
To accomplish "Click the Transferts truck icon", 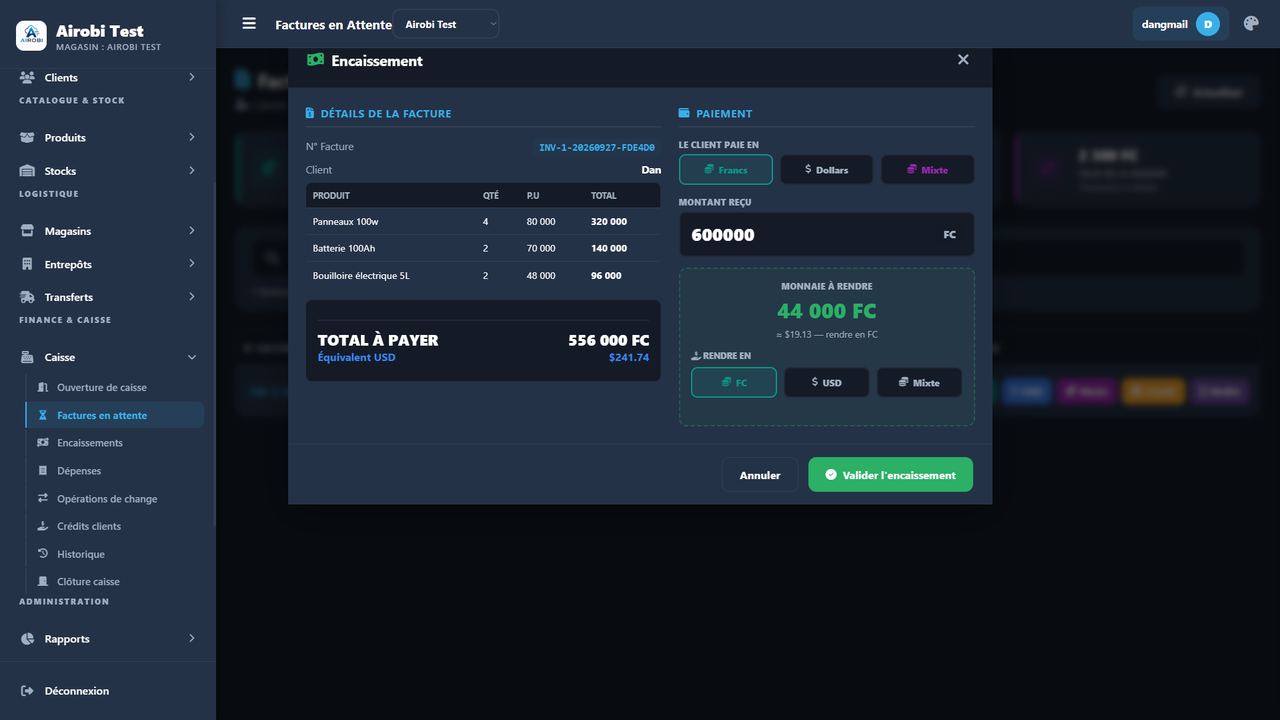I will coord(28,297).
